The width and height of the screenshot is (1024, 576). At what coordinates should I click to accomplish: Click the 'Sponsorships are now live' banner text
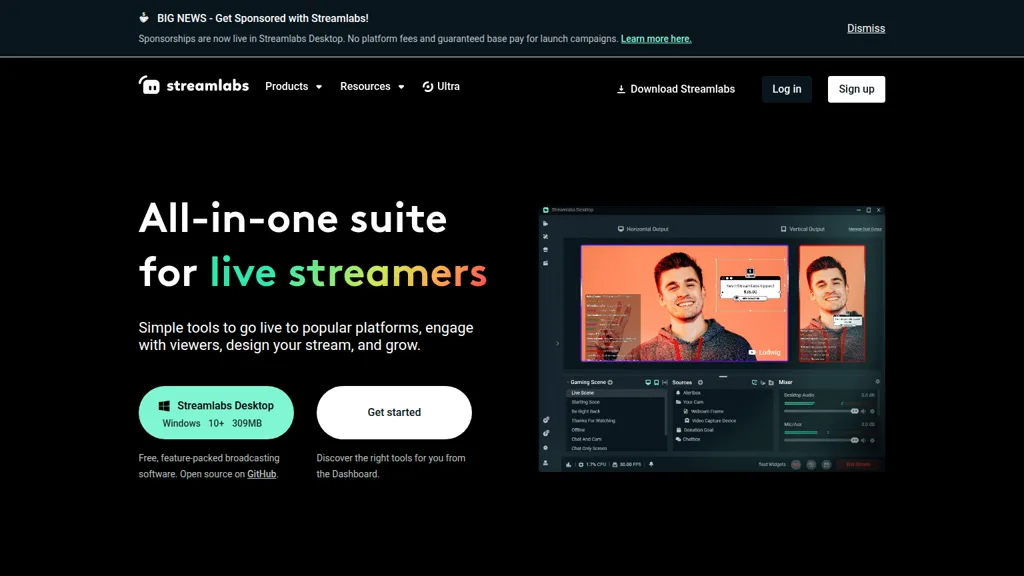378,39
